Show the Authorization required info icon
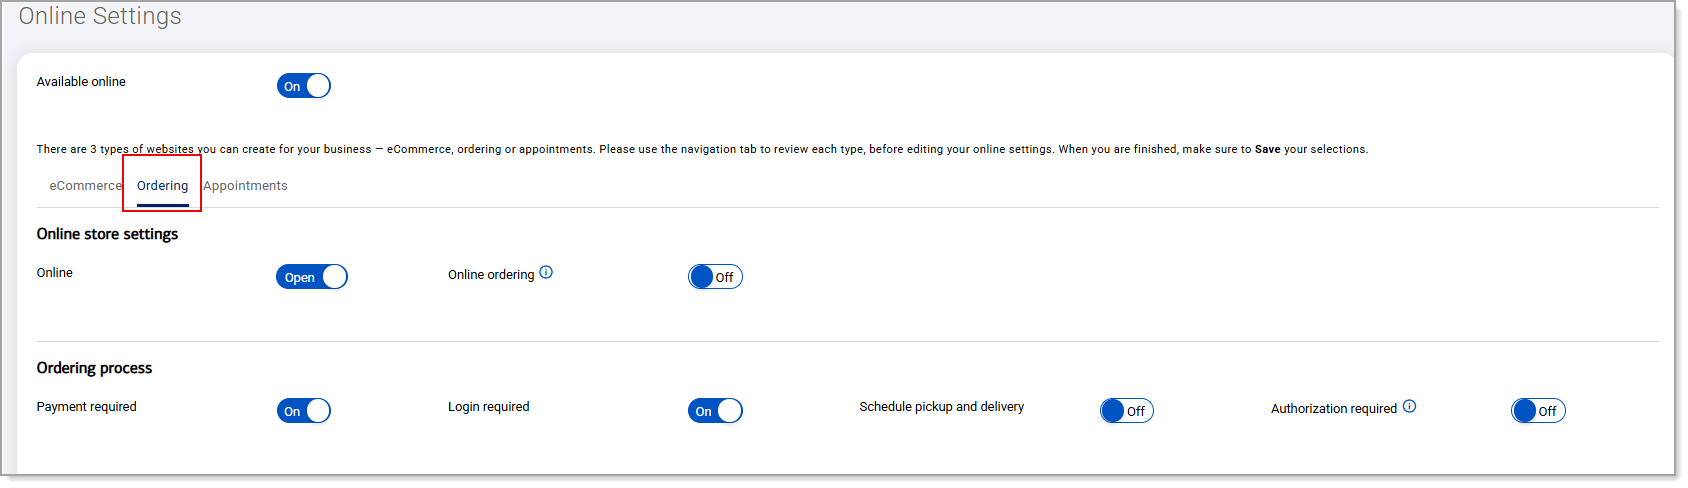Screen dimensions: 1688x488 click(1409, 406)
